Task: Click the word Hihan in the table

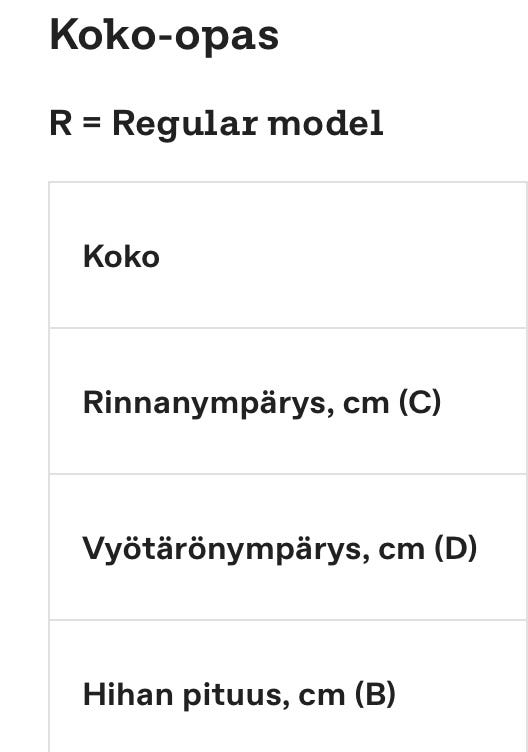Action: (128, 694)
